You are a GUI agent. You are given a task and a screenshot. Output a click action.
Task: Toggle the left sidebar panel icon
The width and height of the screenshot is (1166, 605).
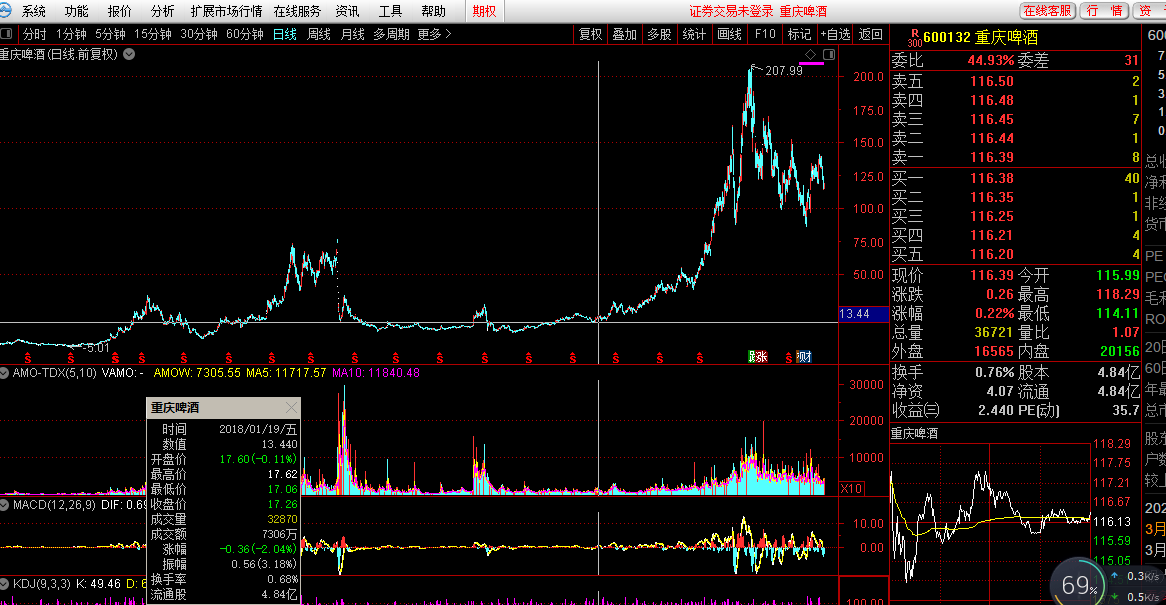[9, 34]
